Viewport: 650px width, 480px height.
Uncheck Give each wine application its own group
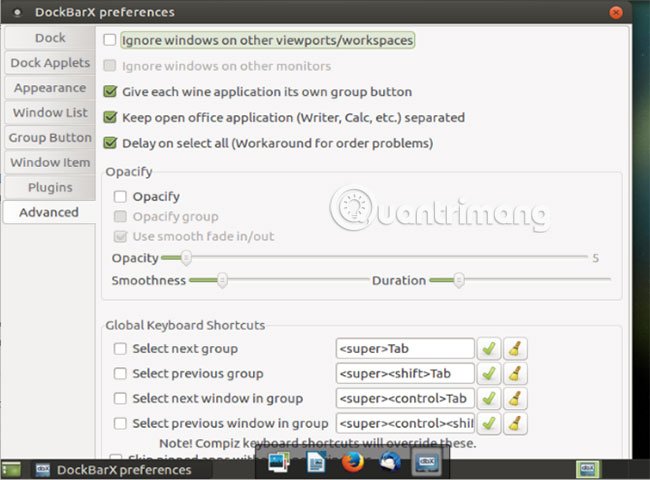click(x=110, y=91)
